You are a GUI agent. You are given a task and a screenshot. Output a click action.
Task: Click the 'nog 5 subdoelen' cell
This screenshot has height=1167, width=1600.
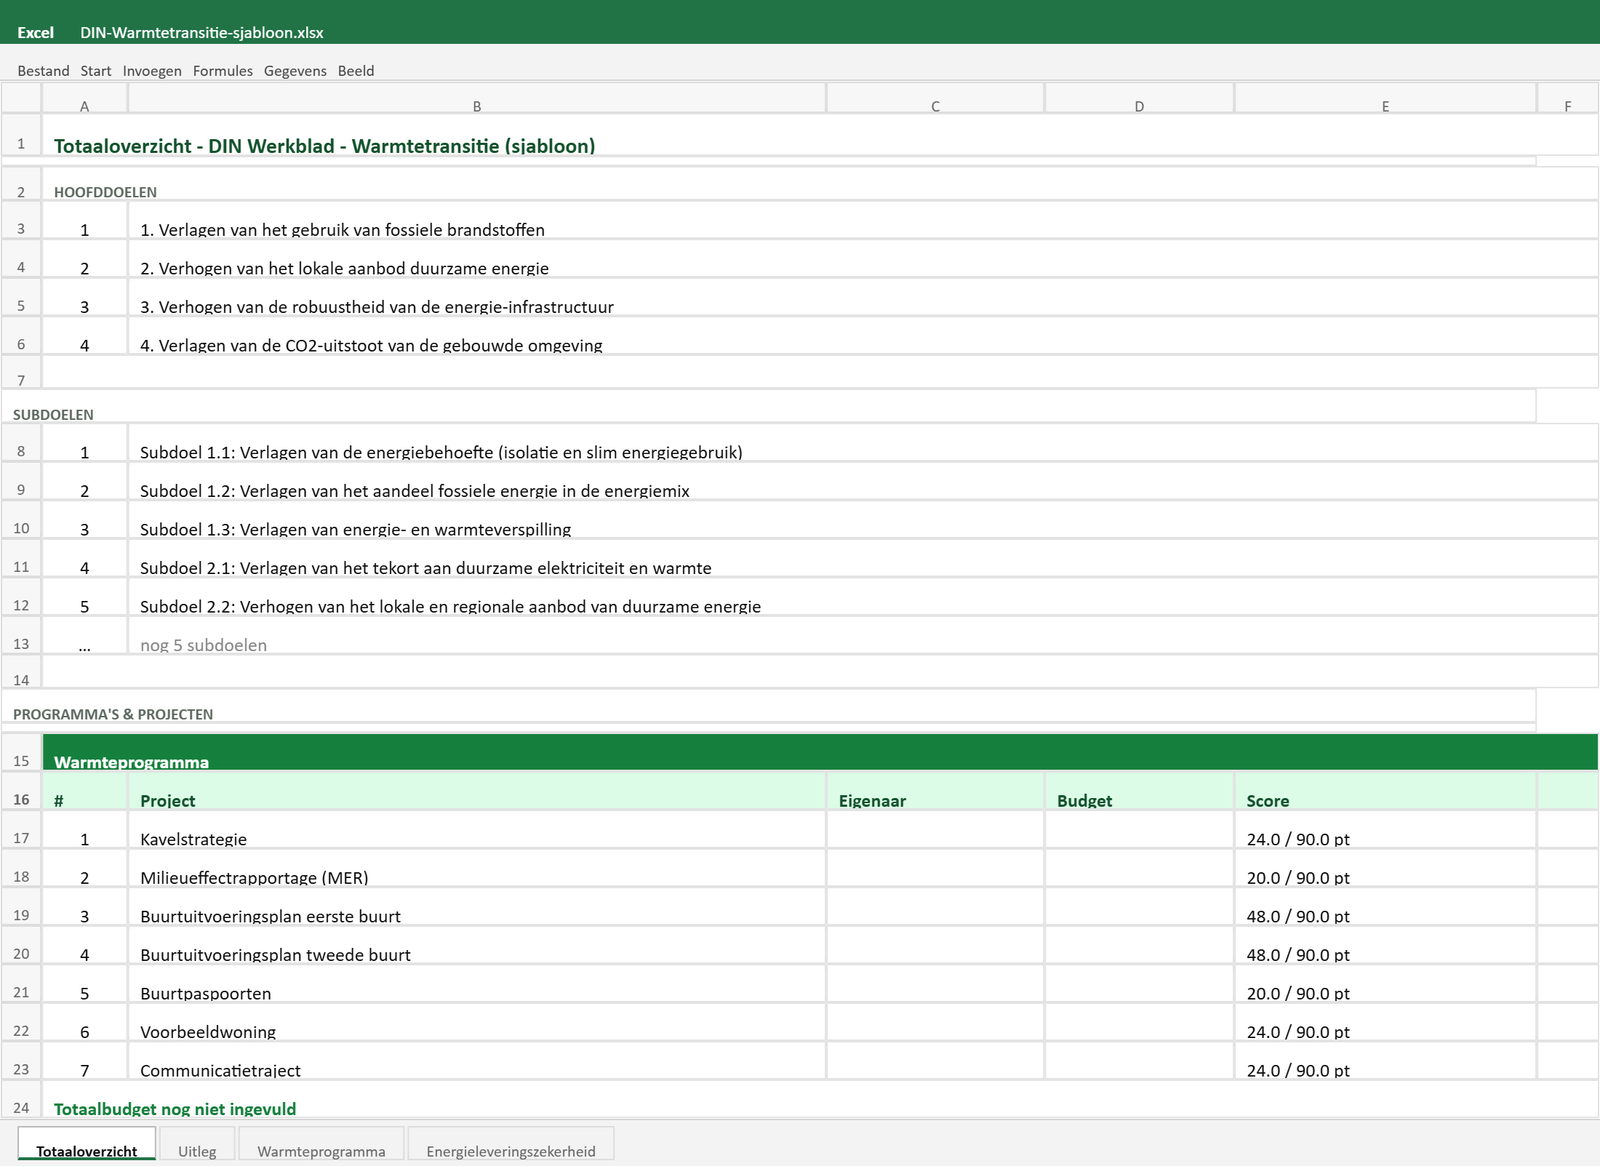pos(863,636)
